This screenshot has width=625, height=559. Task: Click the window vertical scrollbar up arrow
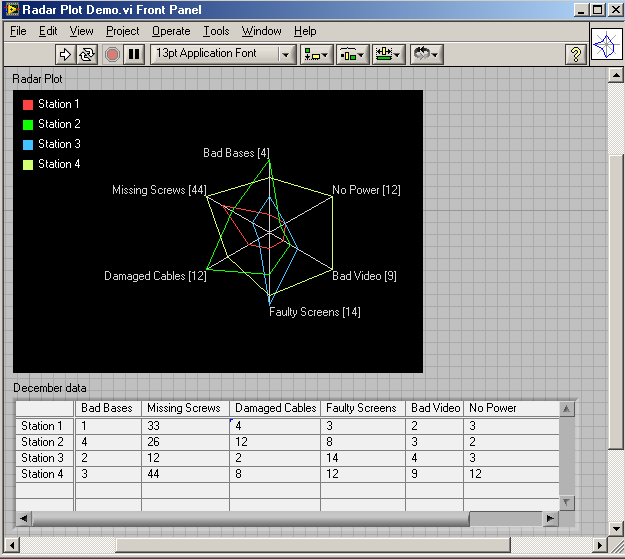(616, 75)
